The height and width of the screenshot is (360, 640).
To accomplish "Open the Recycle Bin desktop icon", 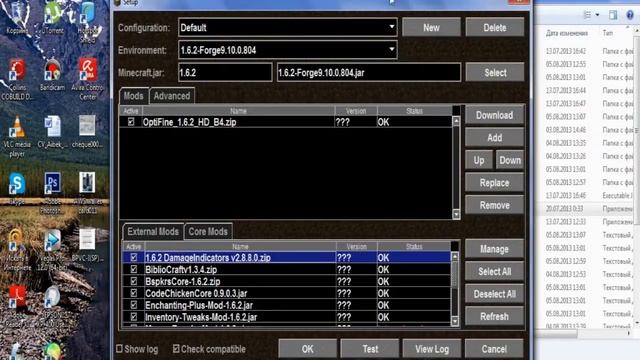I will (17, 17).
